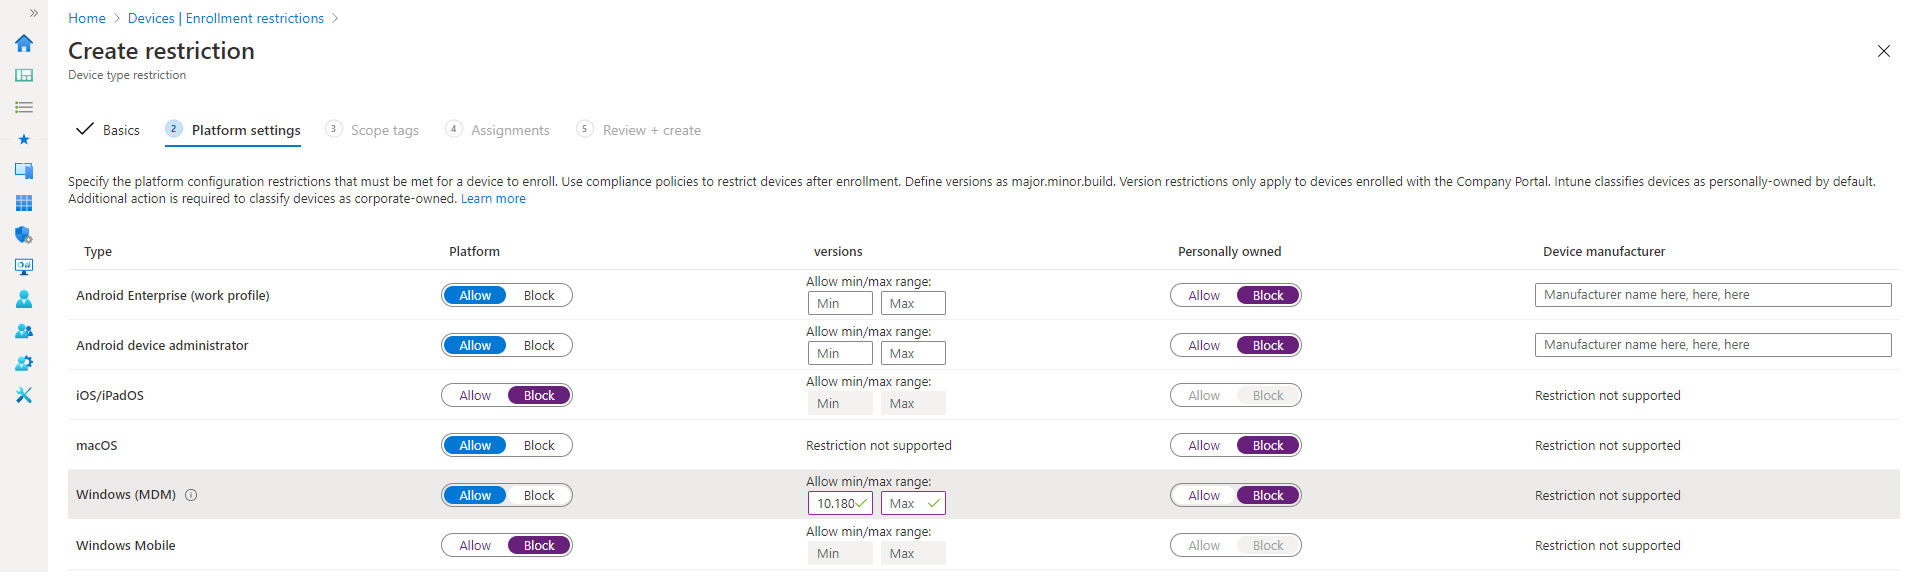Open the Users icon in sidebar
This screenshot has height=572, width=1919.
point(24,299)
